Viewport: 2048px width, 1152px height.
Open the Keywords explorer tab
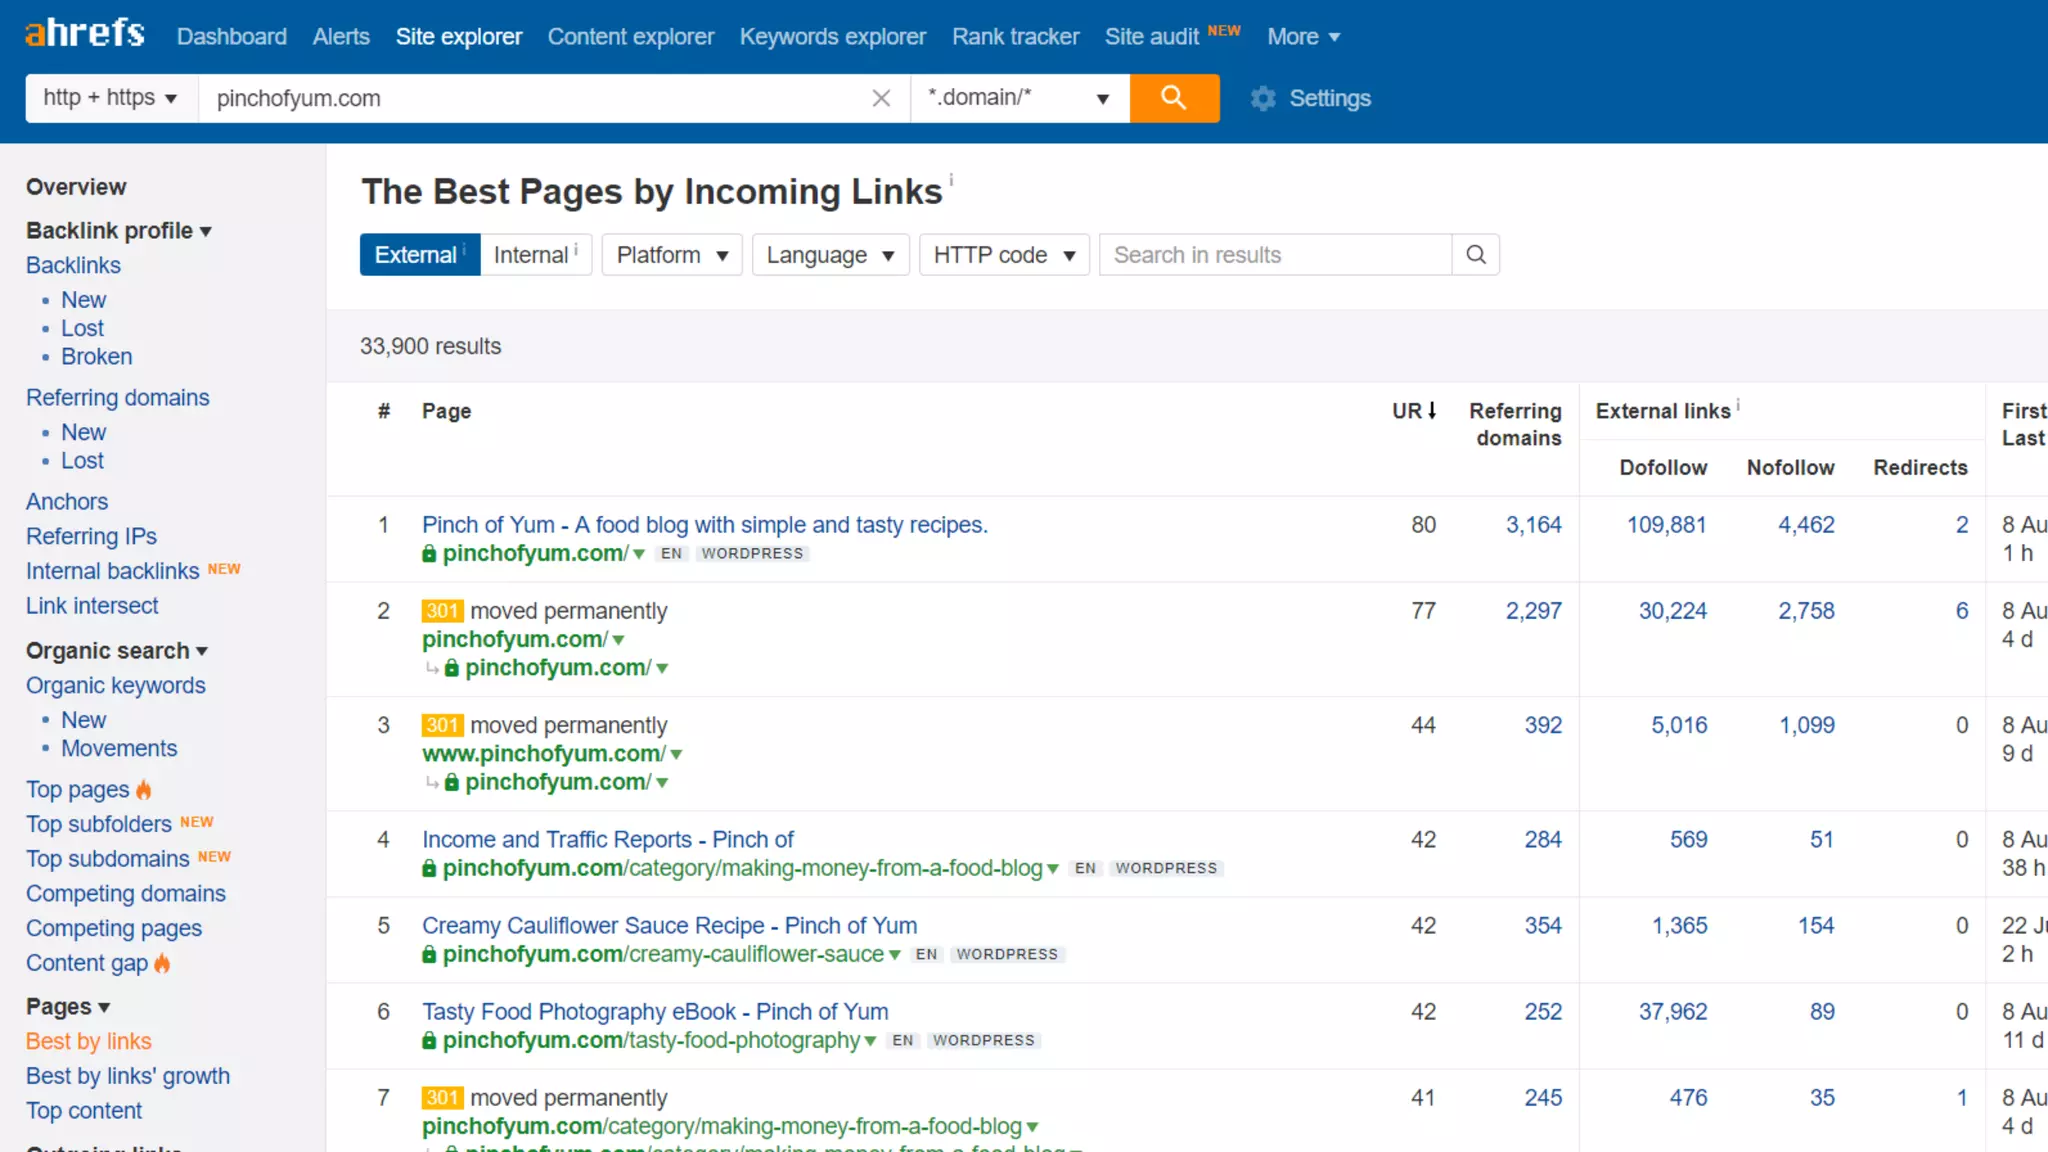(x=832, y=37)
